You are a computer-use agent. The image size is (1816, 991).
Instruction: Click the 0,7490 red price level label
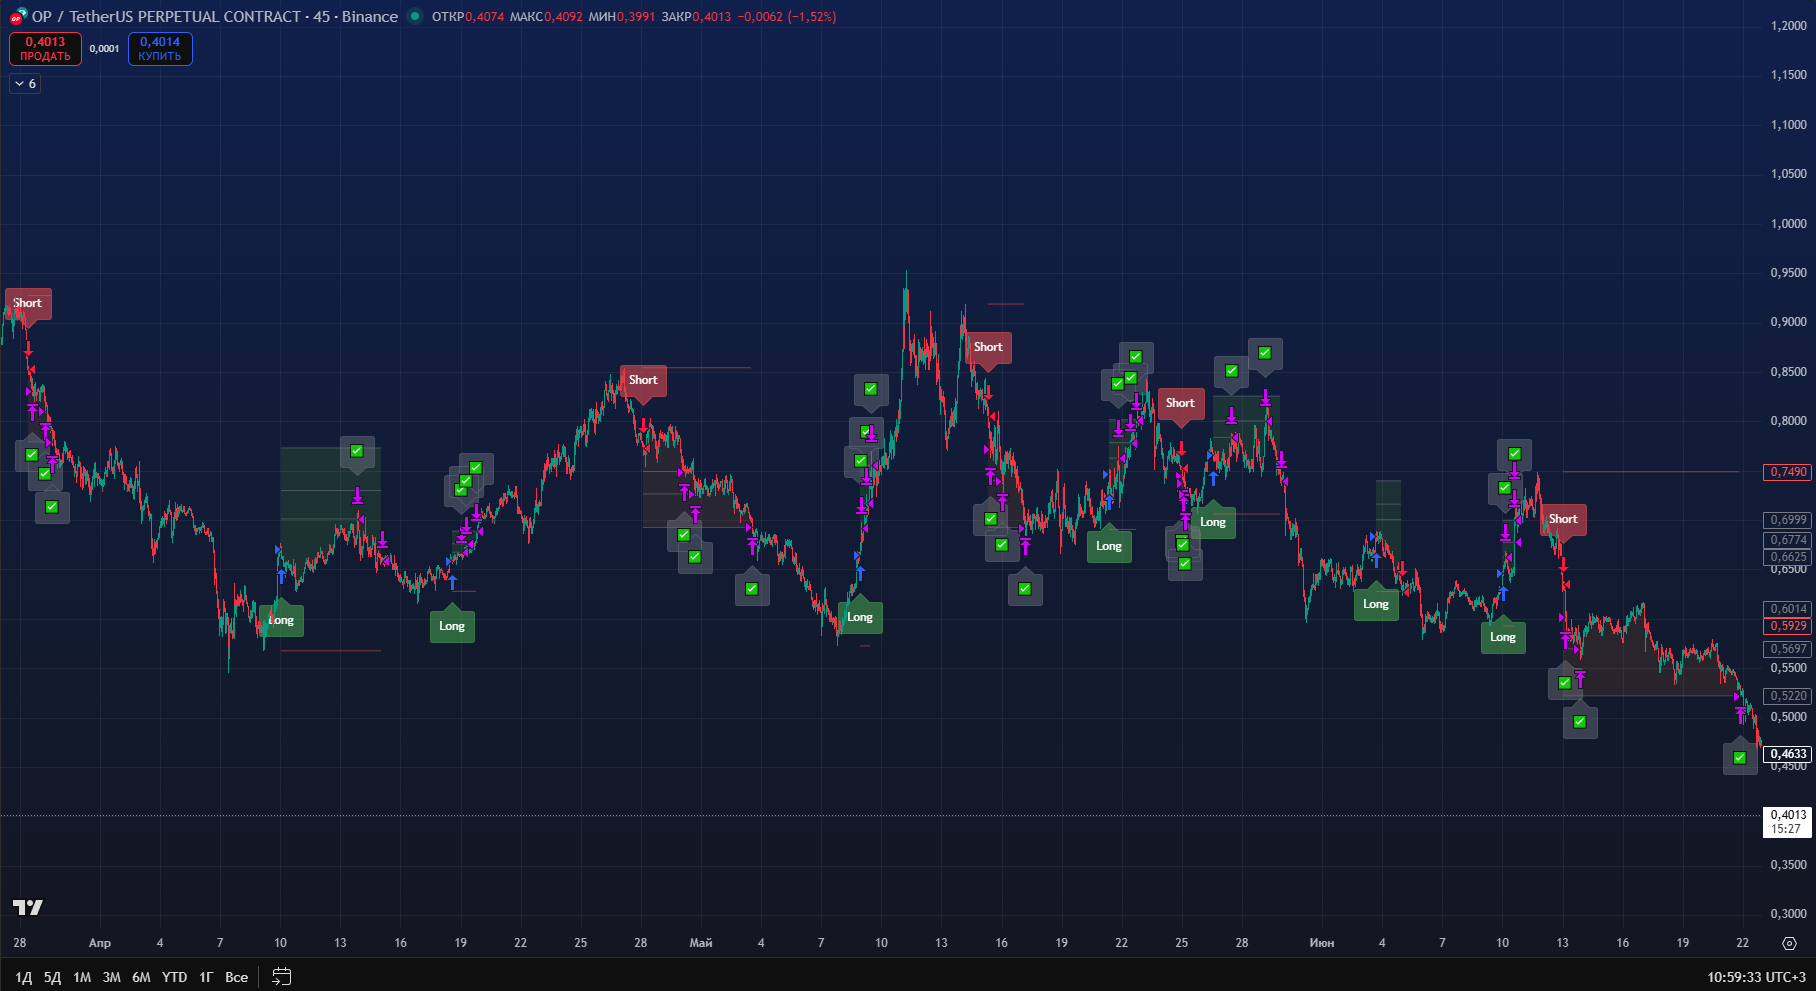click(1789, 472)
